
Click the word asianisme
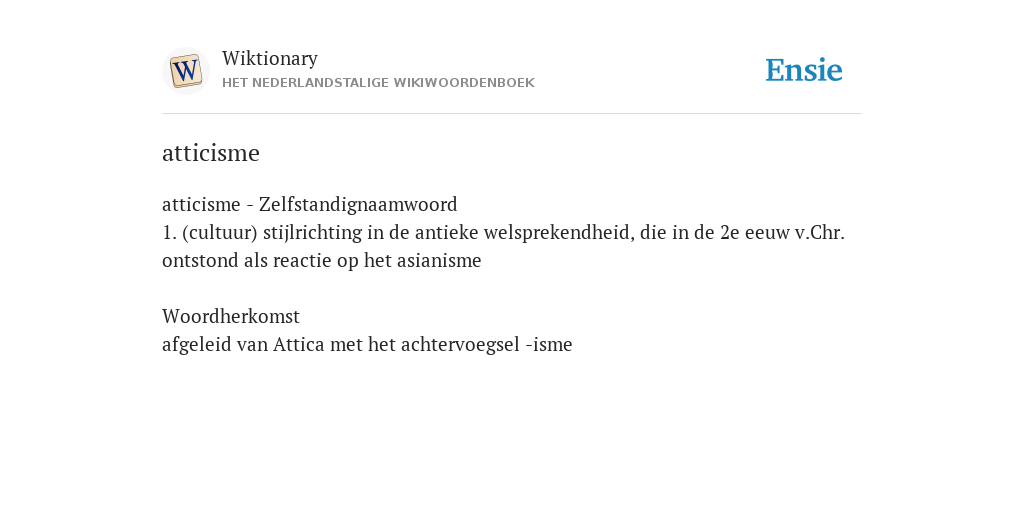coord(439,261)
